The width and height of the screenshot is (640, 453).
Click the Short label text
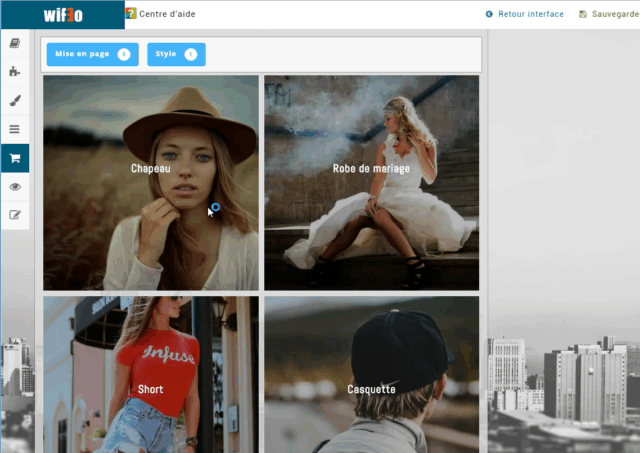151,389
